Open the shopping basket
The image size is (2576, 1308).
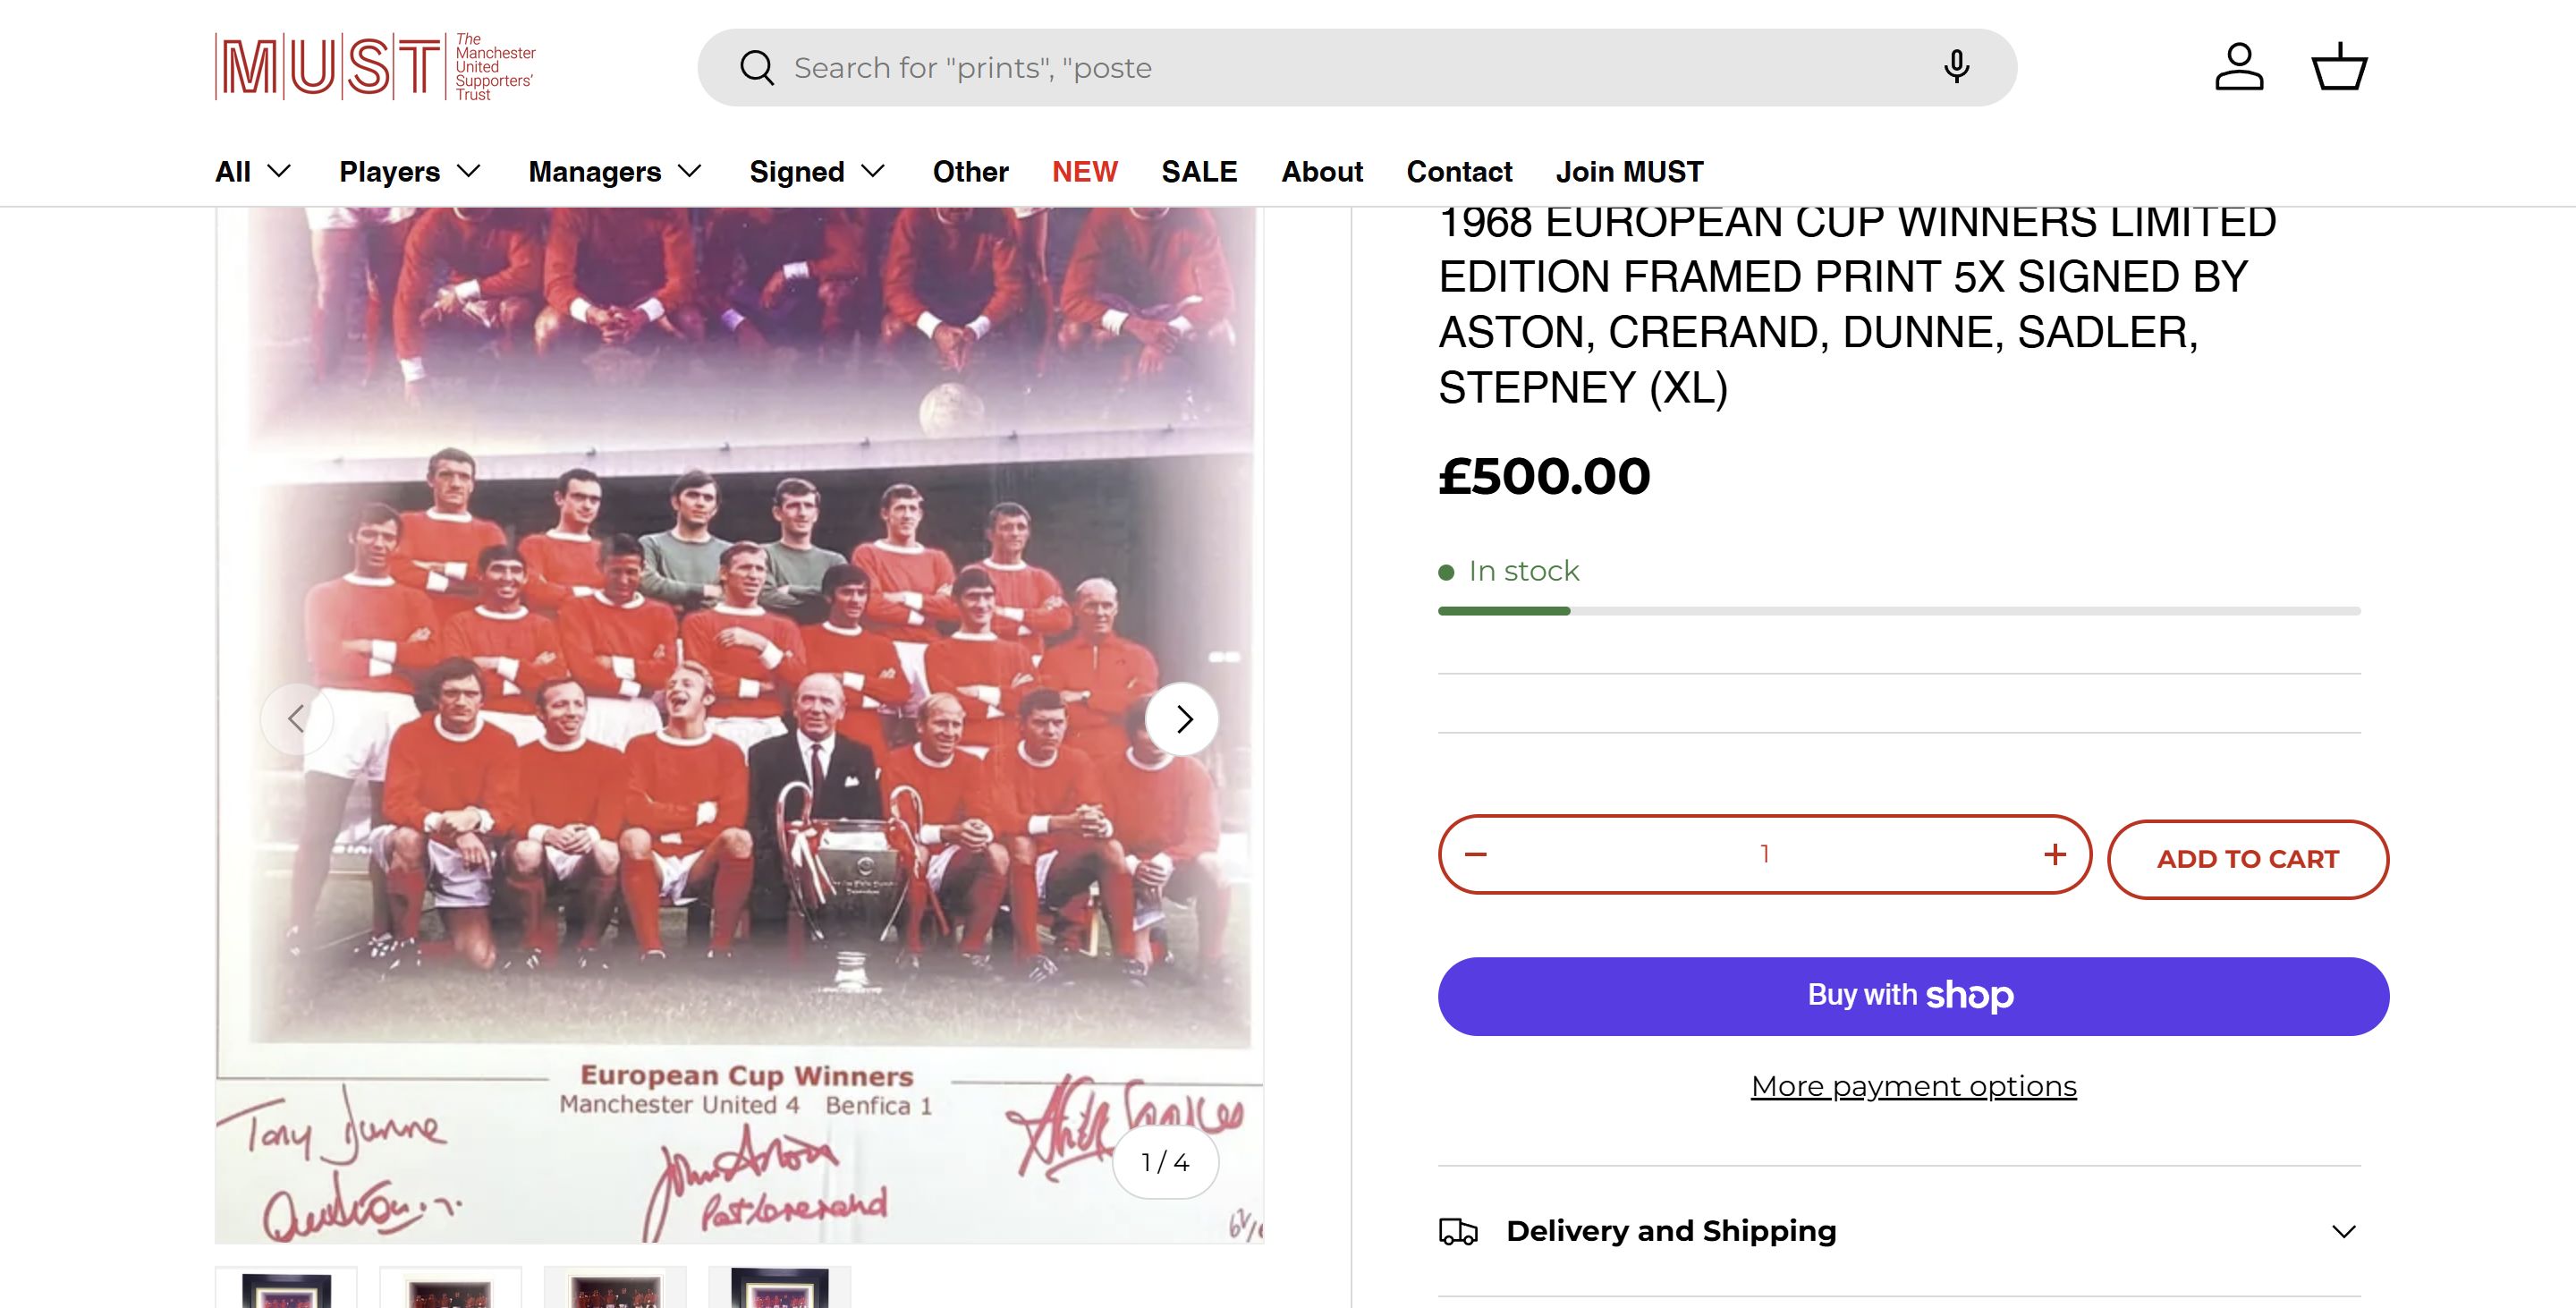point(2339,67)
